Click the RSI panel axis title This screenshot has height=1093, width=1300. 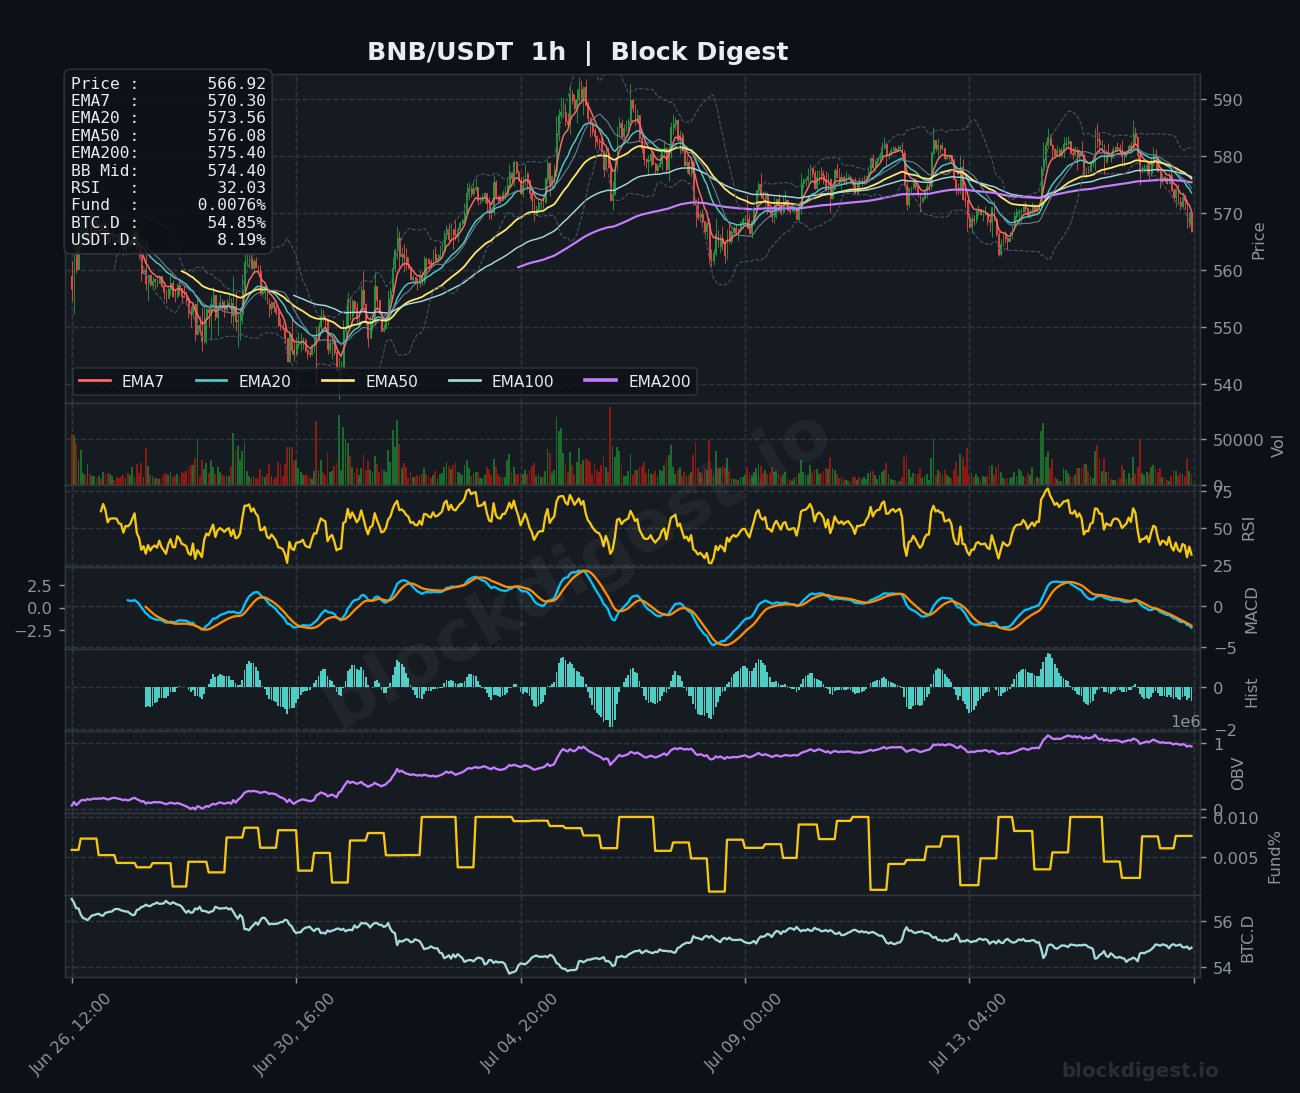tap(1248, 529)
